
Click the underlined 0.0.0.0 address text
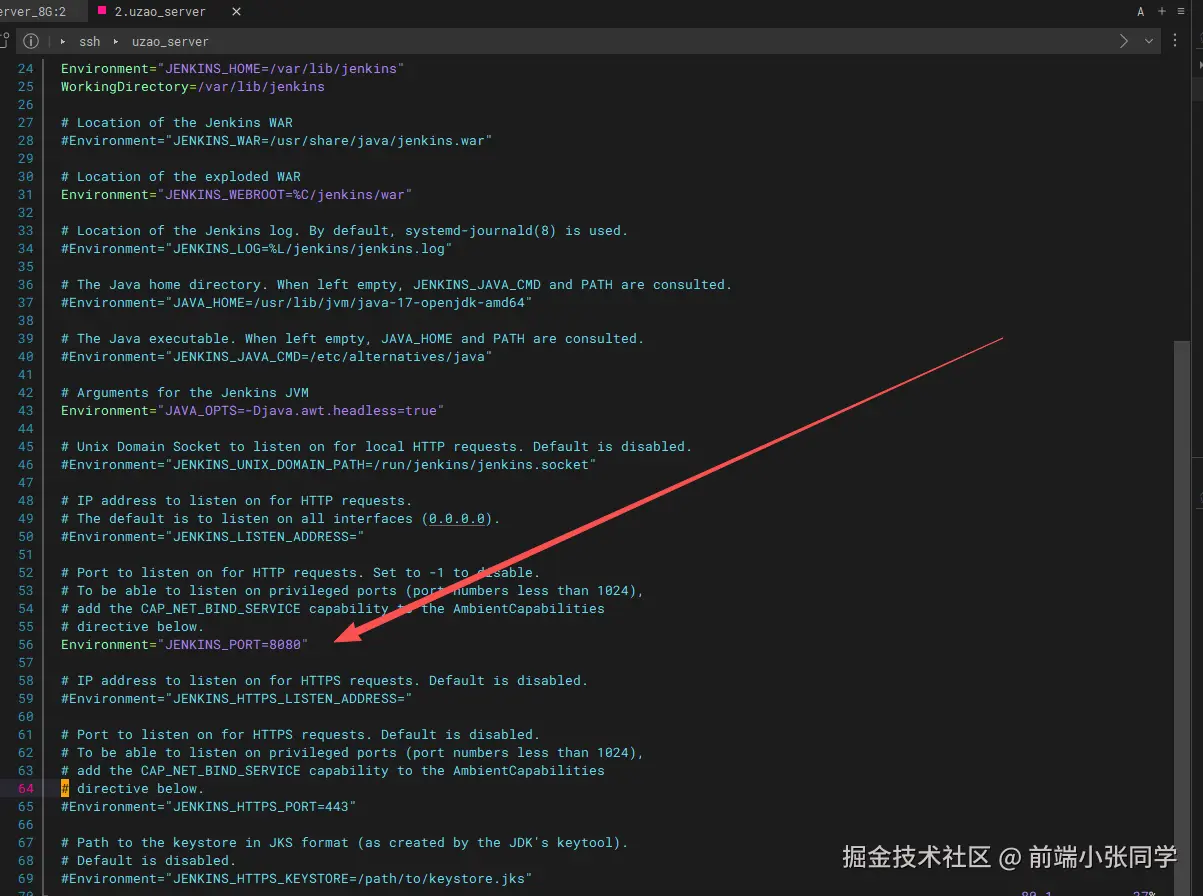pyautogui.click(x=457, y=518)
